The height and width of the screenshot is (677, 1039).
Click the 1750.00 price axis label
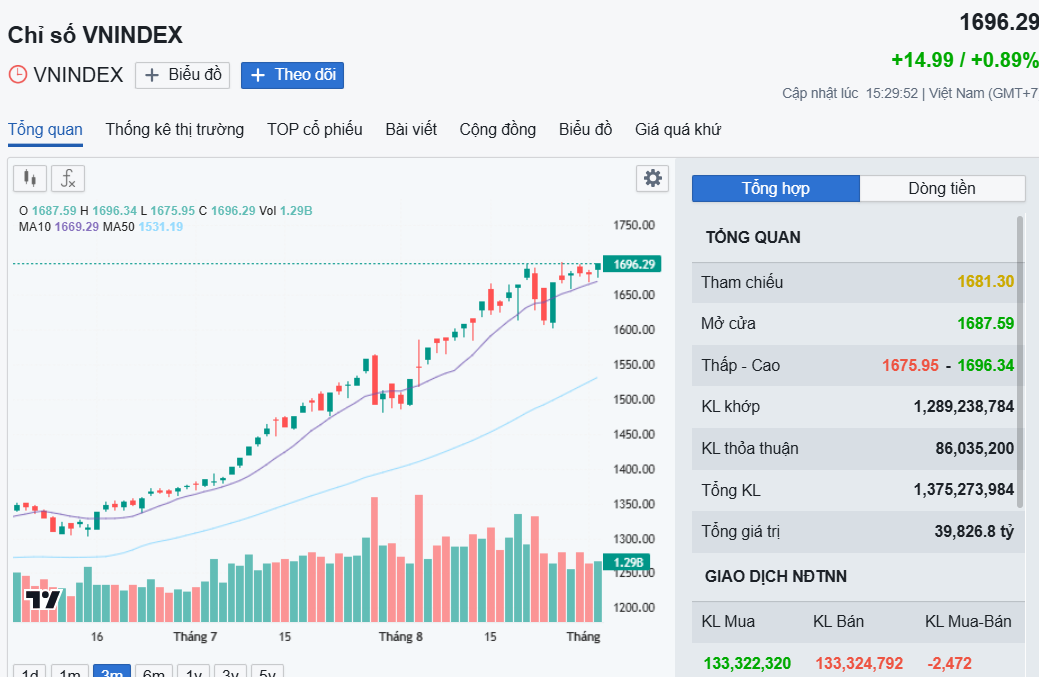[x=634, y=225]
